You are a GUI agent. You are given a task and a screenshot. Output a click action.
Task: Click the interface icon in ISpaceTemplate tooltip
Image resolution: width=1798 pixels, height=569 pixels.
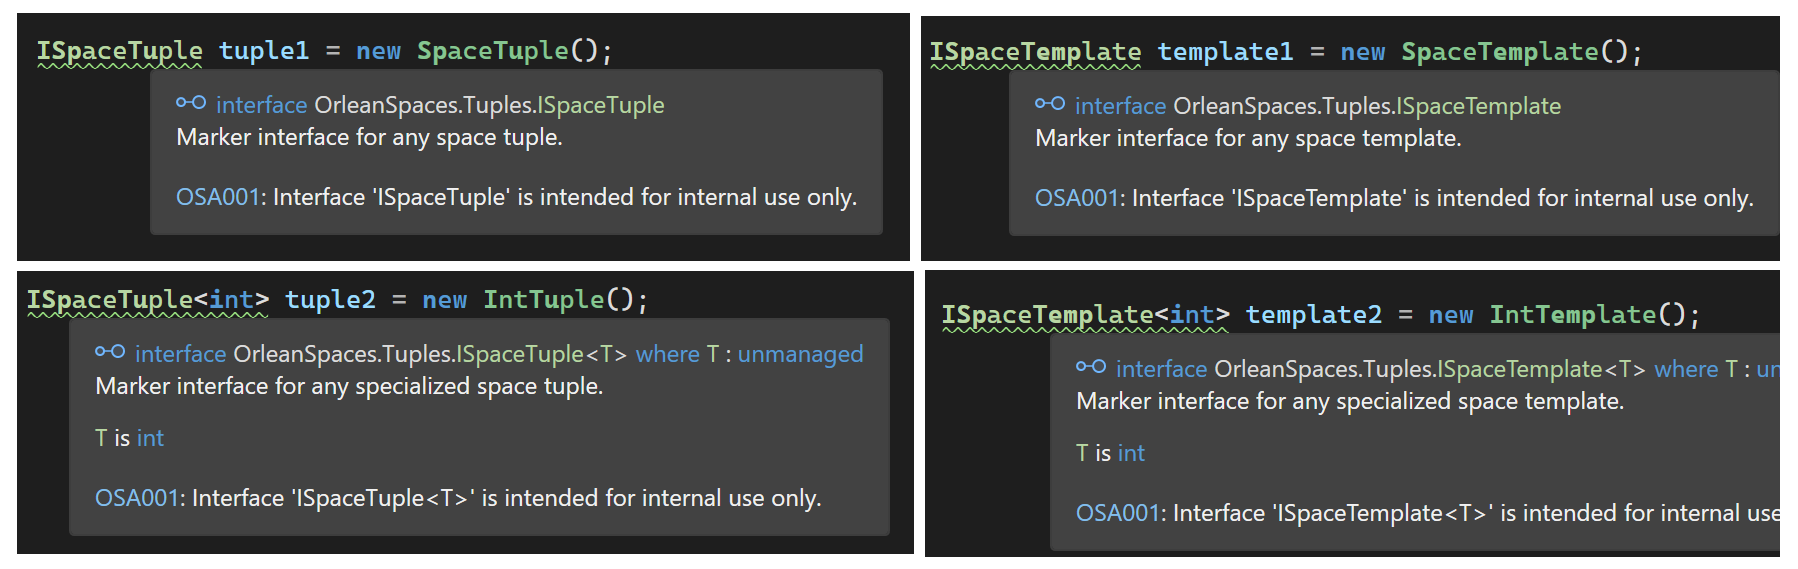[x=1049, y=104]
